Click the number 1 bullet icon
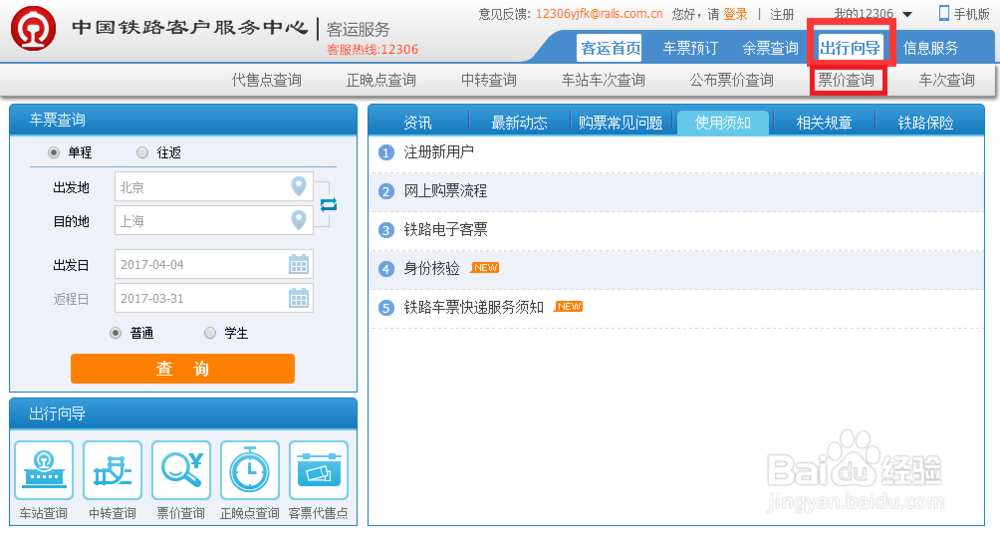The width and height of the screenshot is (1000, 536). (386, 153)
